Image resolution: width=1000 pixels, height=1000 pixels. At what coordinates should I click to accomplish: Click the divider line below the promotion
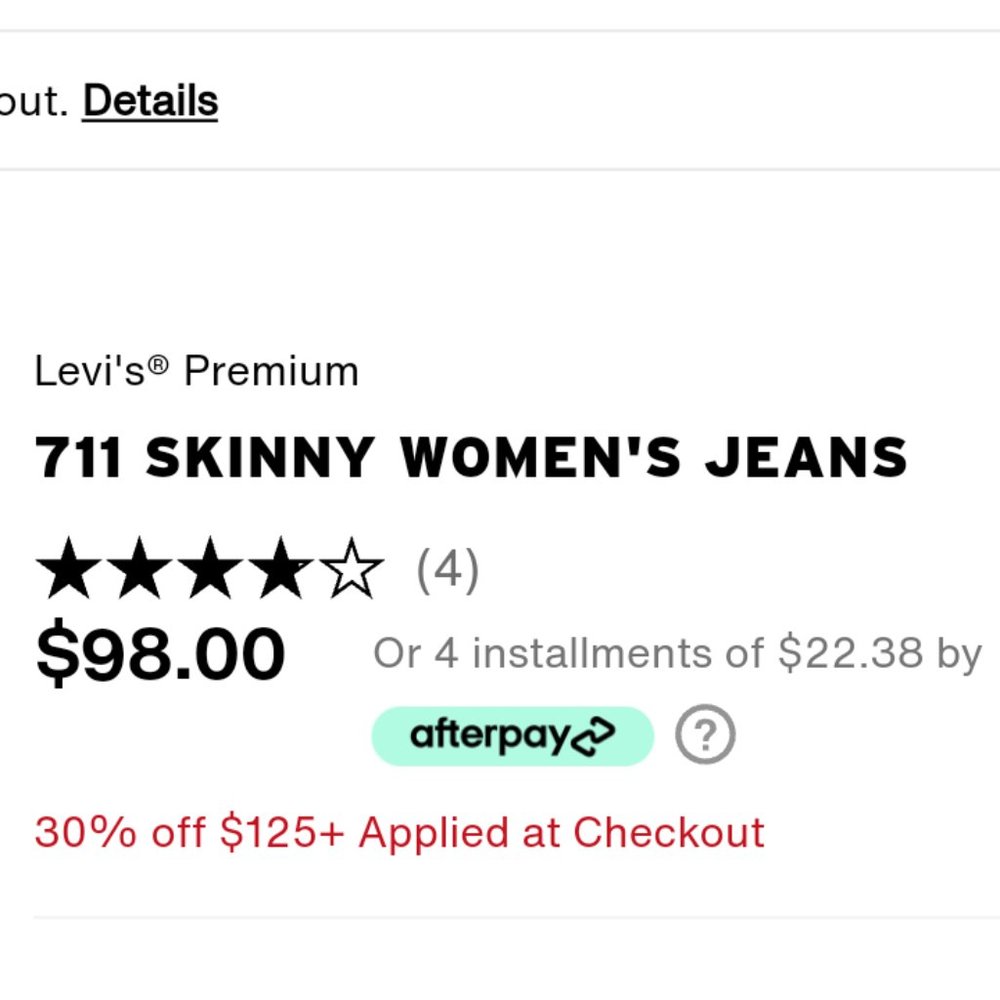click(500, 913)
